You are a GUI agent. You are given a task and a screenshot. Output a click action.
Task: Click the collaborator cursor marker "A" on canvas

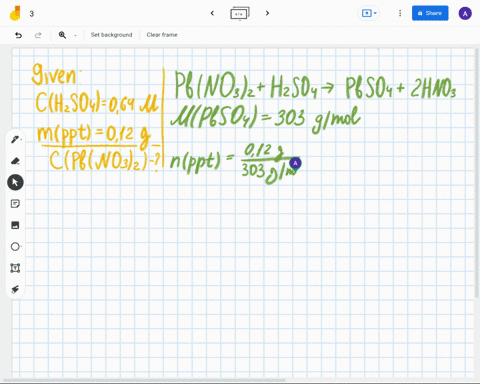(x=295, y=163)
